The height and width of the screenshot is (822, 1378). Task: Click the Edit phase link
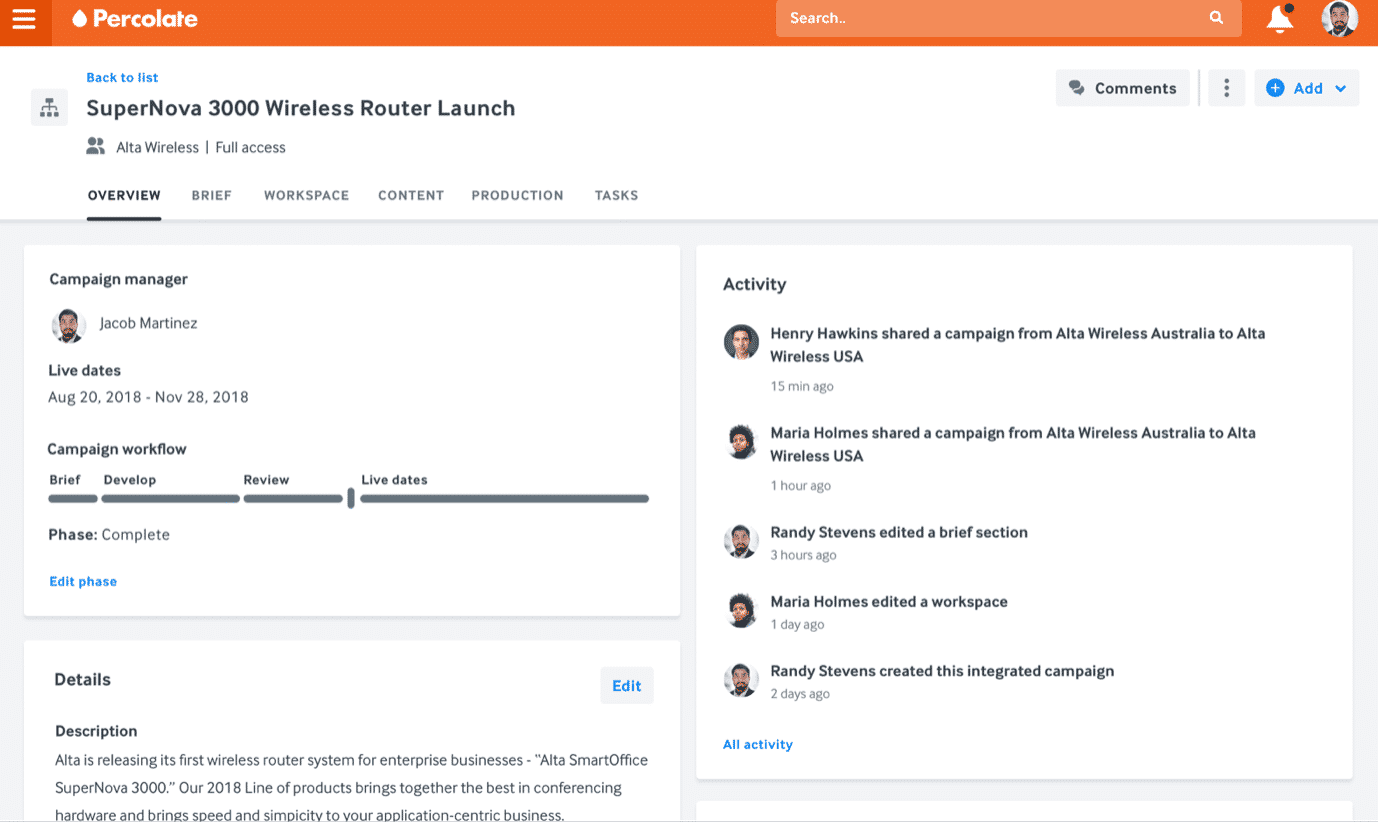point(83,581)
